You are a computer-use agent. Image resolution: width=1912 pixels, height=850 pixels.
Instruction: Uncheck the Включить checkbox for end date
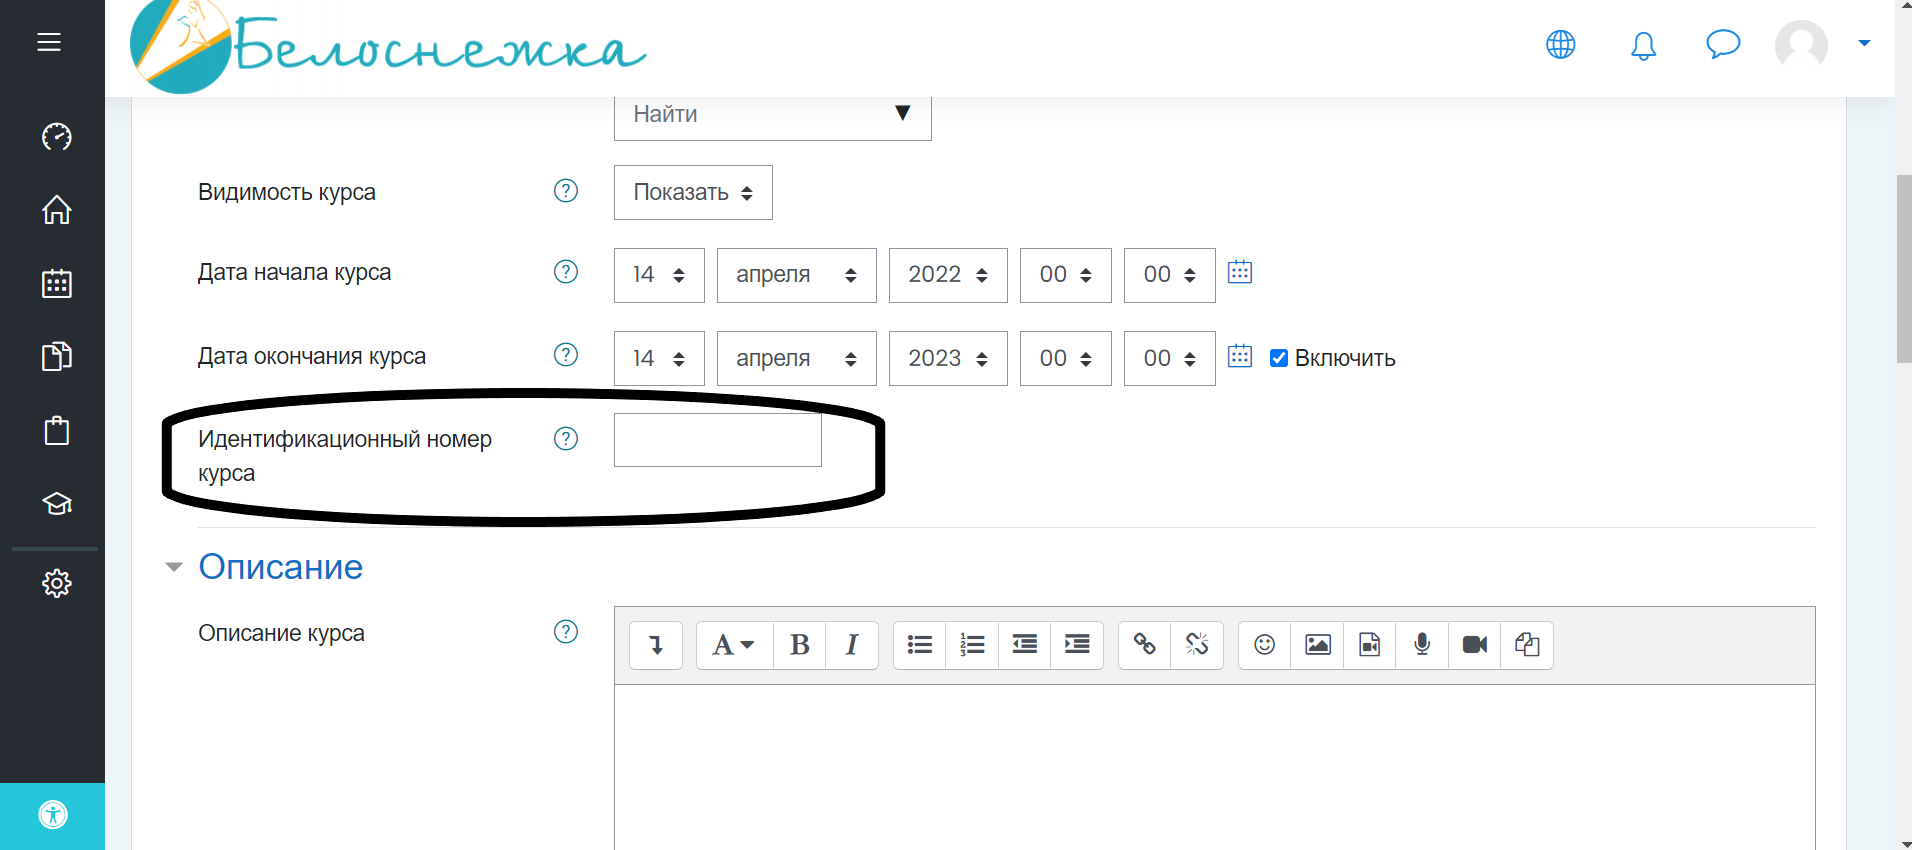pyautogui.click(x=1278, y=358)
